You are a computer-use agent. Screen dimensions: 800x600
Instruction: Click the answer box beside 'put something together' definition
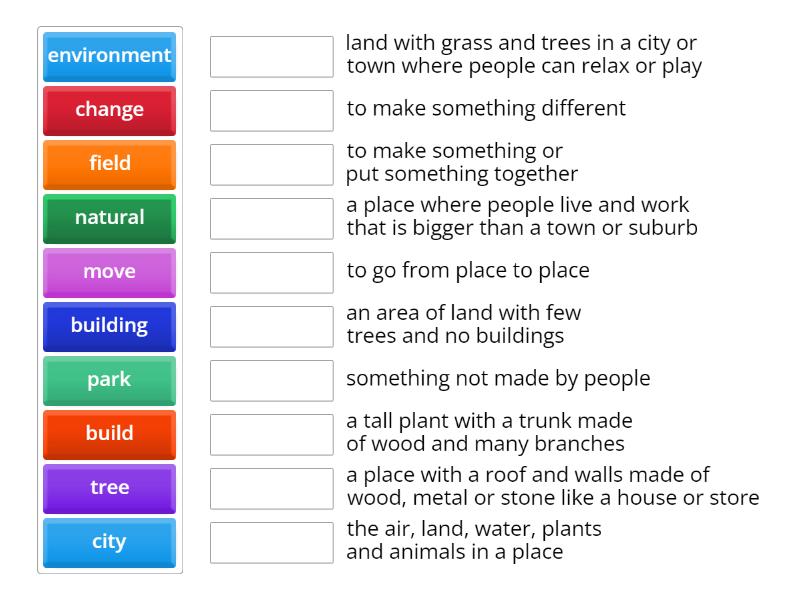(271, 165)
